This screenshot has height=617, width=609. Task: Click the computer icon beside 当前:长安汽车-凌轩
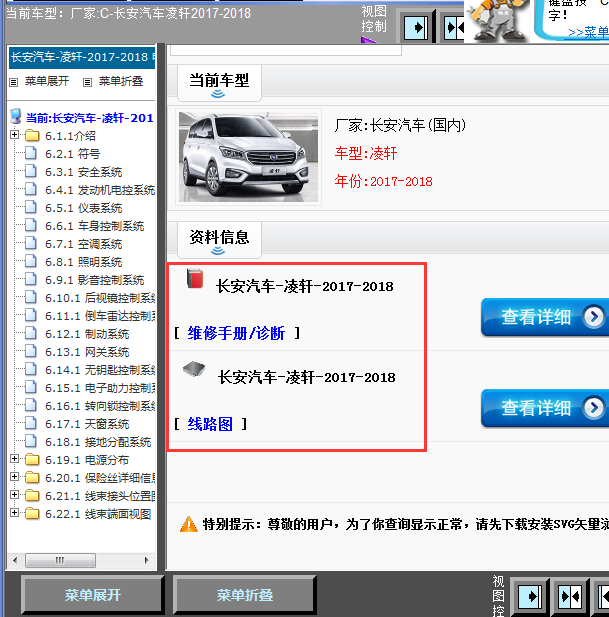coord(16,116)
